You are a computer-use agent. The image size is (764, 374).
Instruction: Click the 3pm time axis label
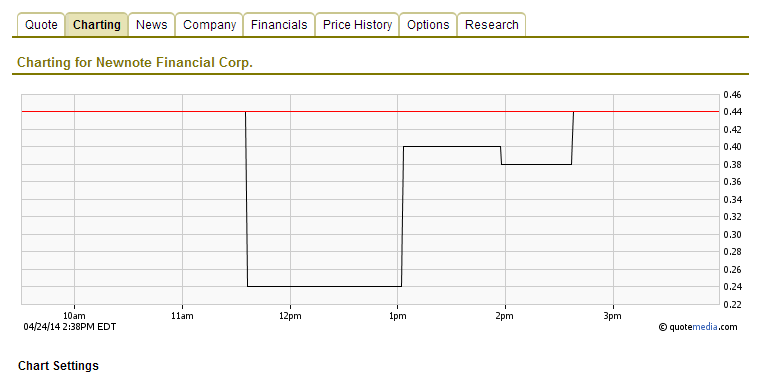[612, 316]
